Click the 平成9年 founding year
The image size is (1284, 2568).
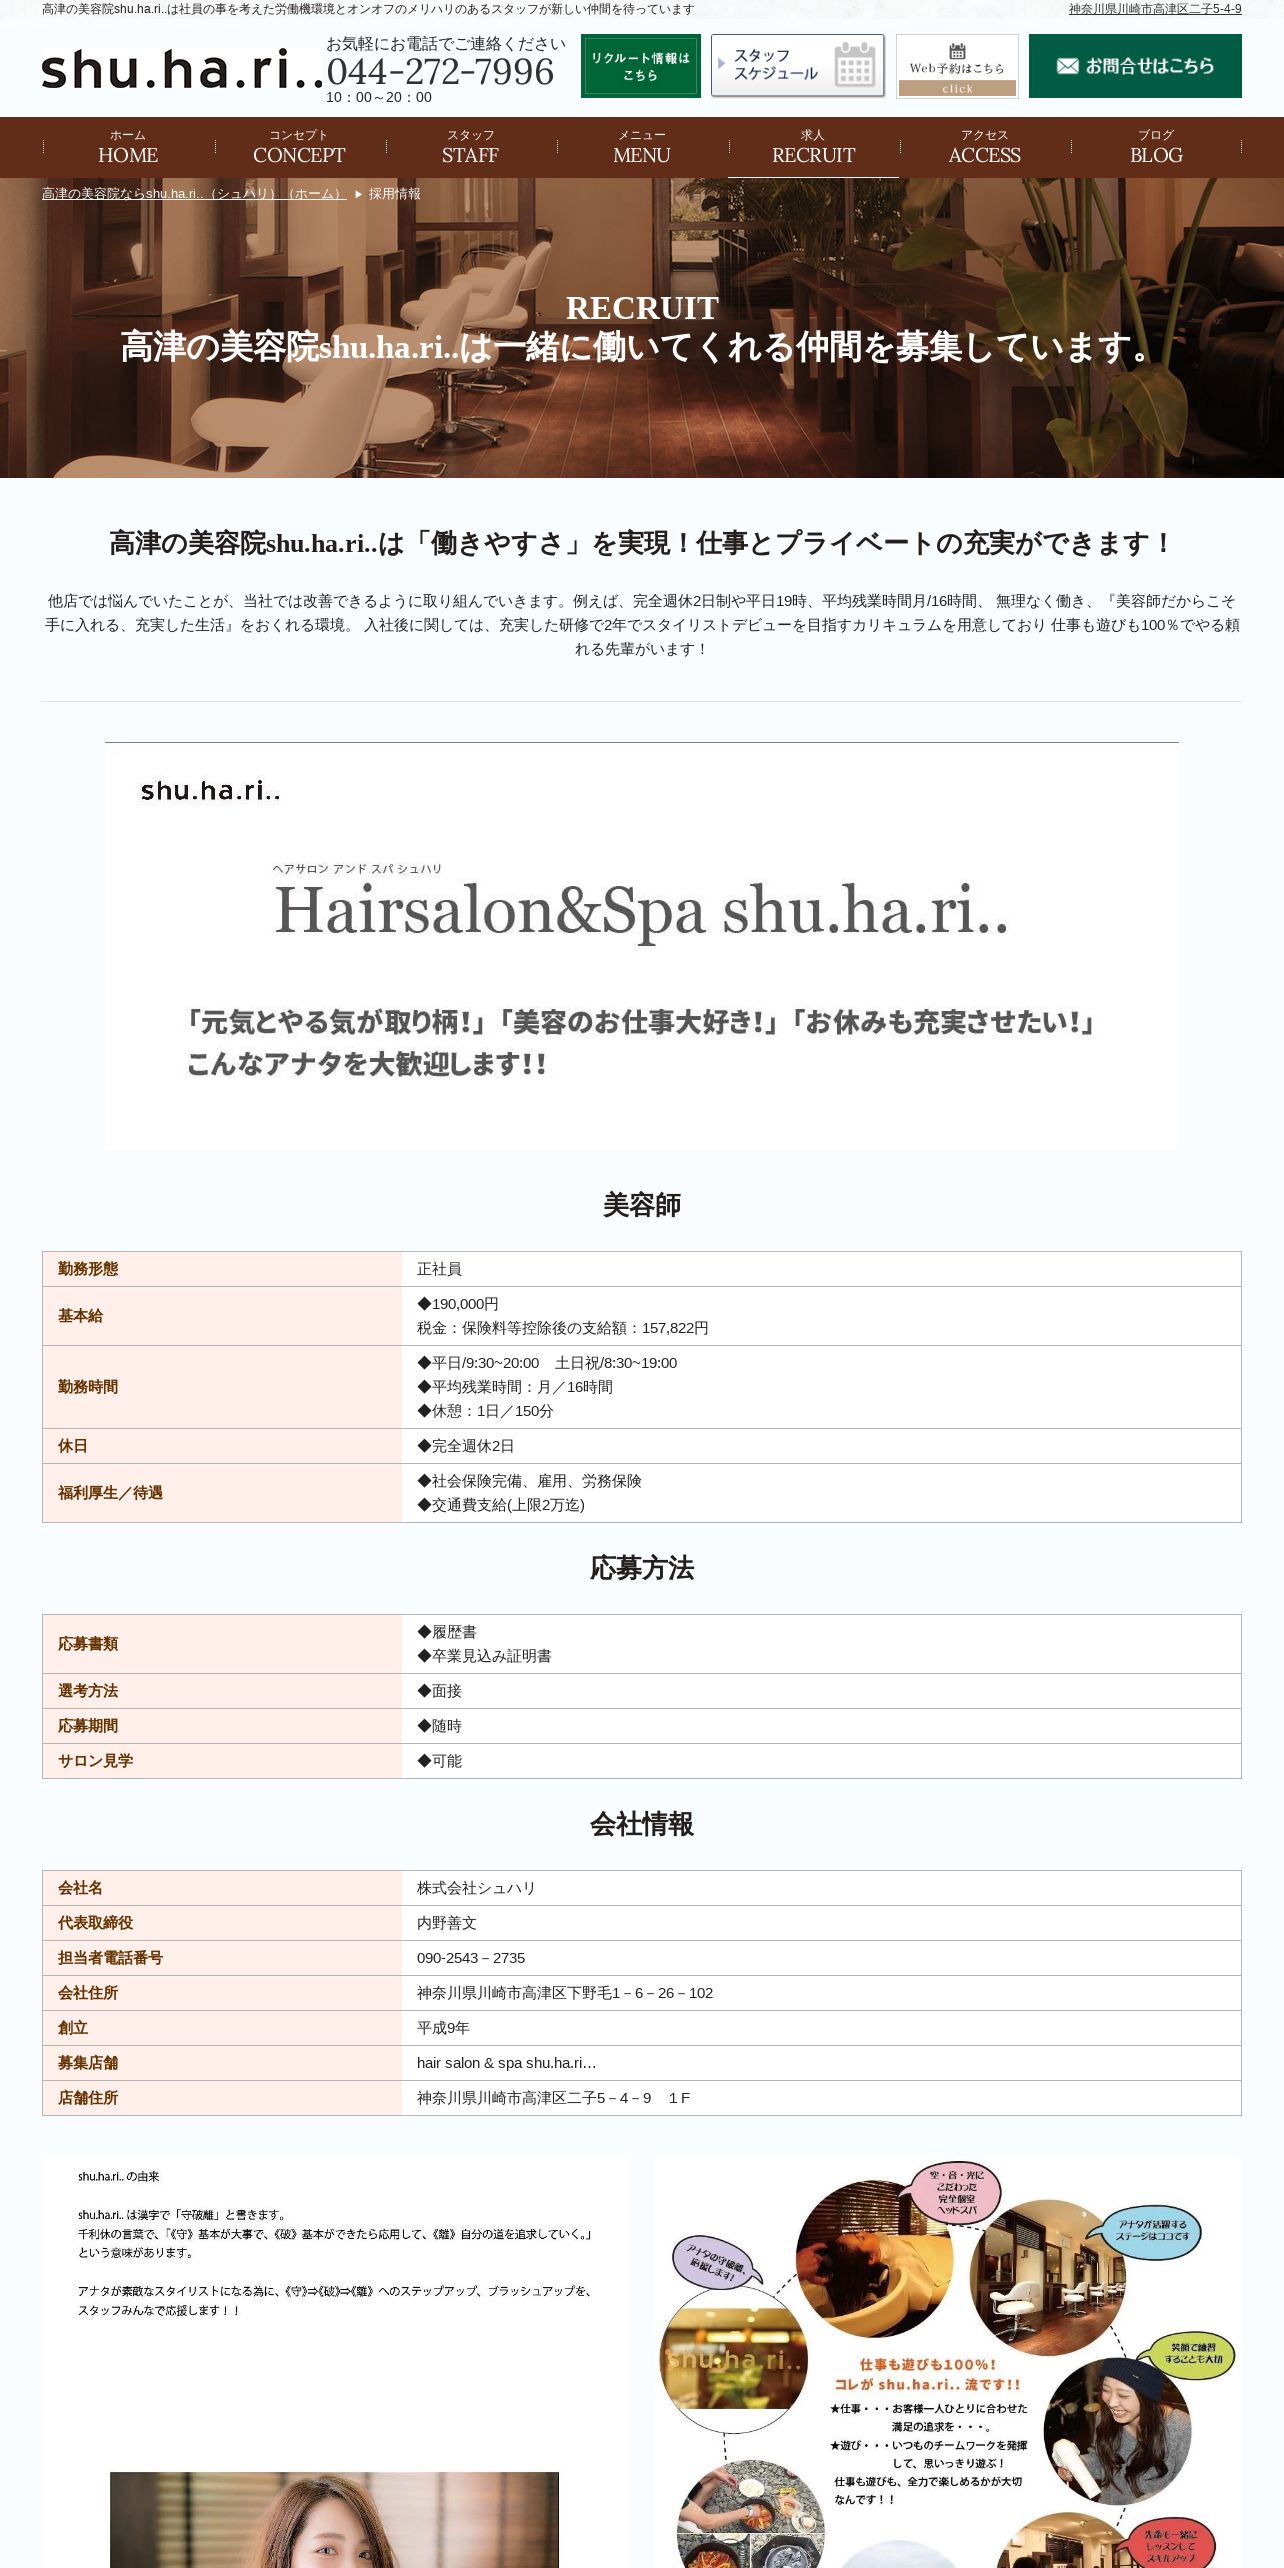(443, 2028)
